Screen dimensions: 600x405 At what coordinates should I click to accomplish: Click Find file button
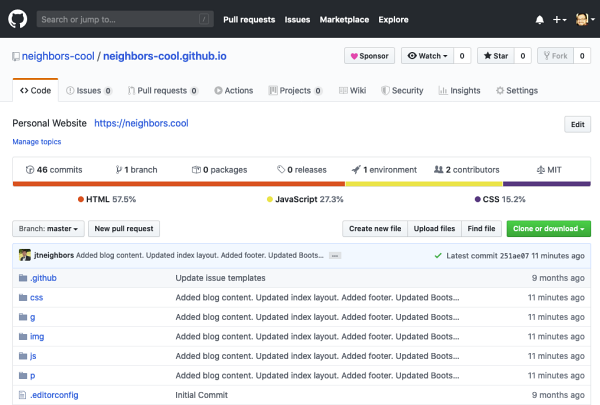pos(481,229)
